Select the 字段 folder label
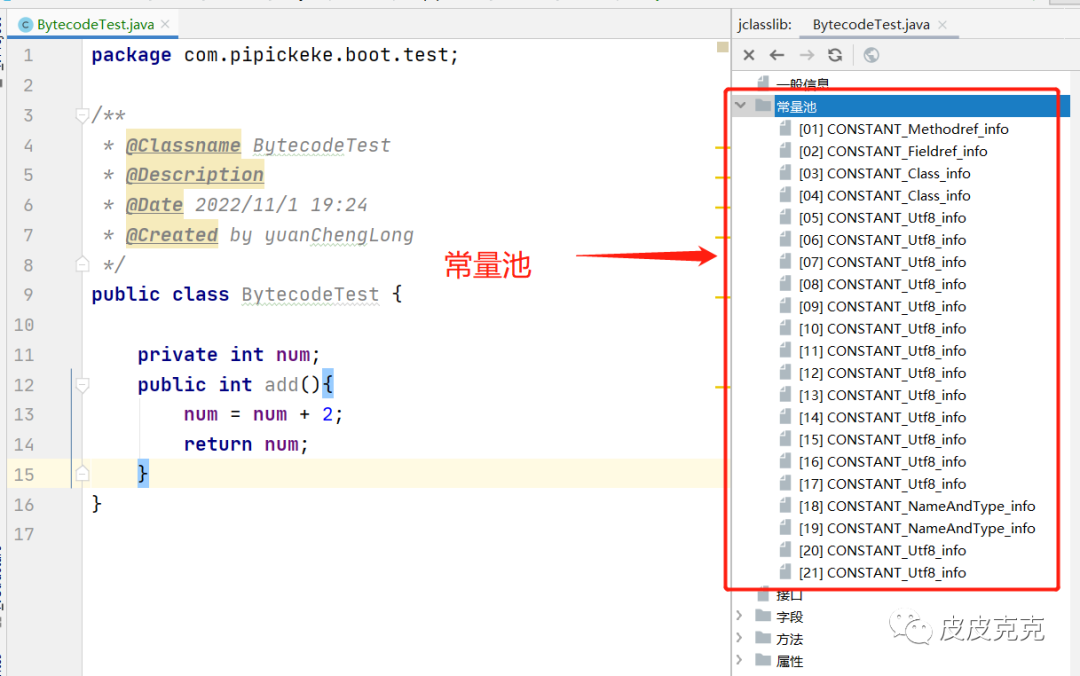1080x676 pixels. click(789, 617)
